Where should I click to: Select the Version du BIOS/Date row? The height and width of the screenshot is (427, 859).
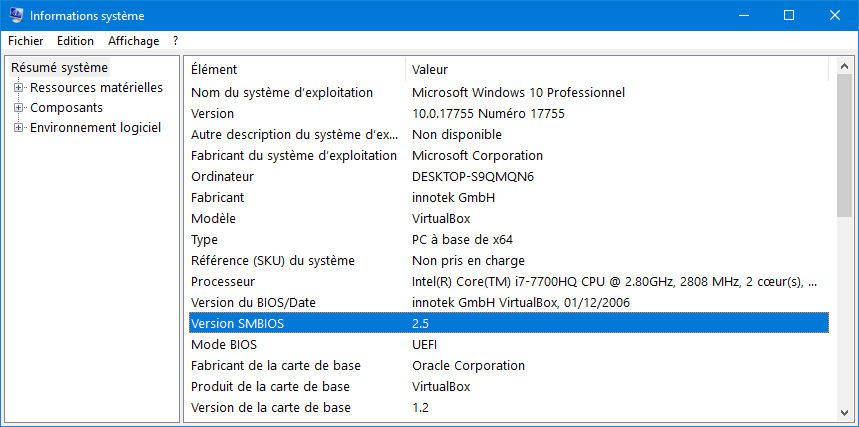(509, 303)
